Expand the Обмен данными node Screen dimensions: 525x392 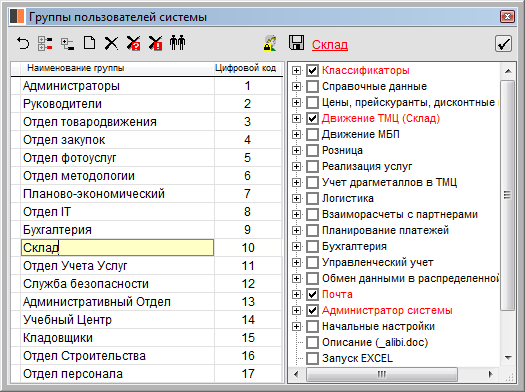296,279
